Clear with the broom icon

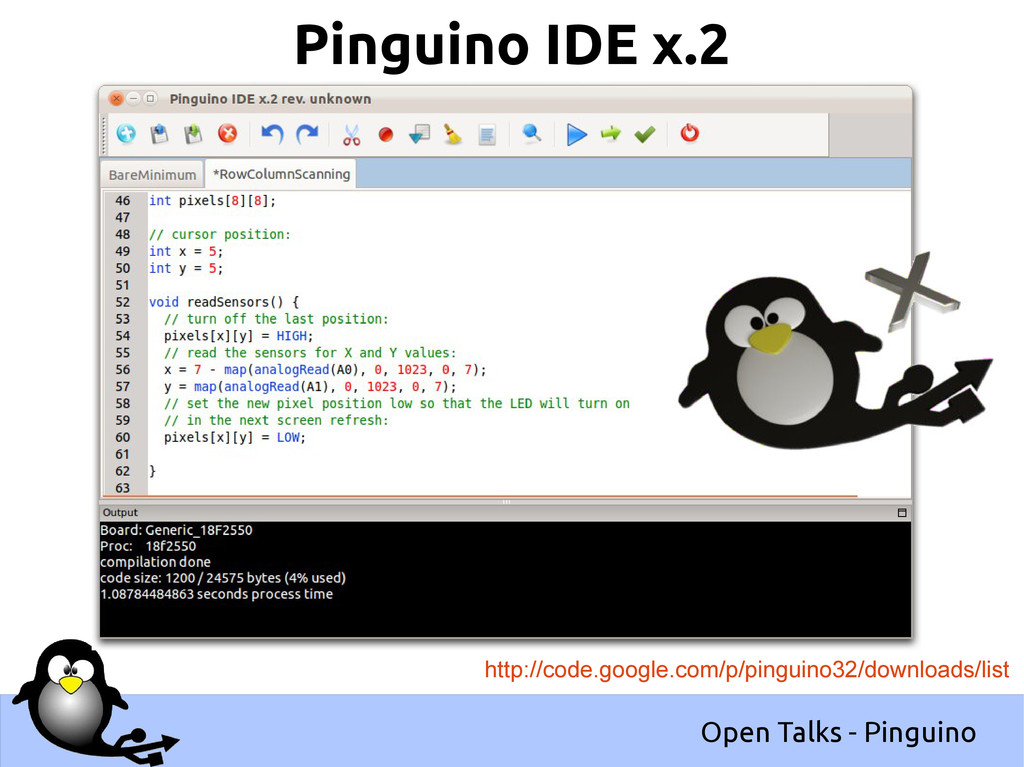453,134
